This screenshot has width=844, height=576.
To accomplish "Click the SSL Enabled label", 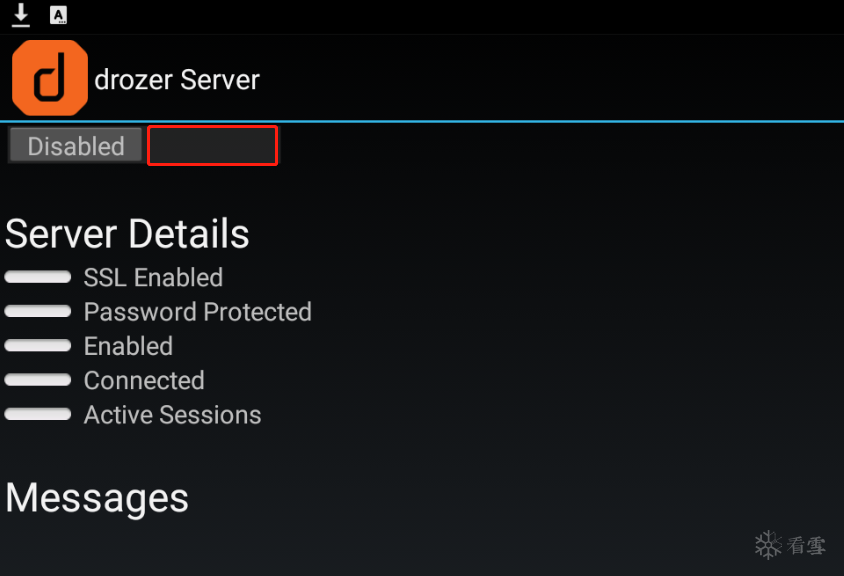I will [153, 277].
